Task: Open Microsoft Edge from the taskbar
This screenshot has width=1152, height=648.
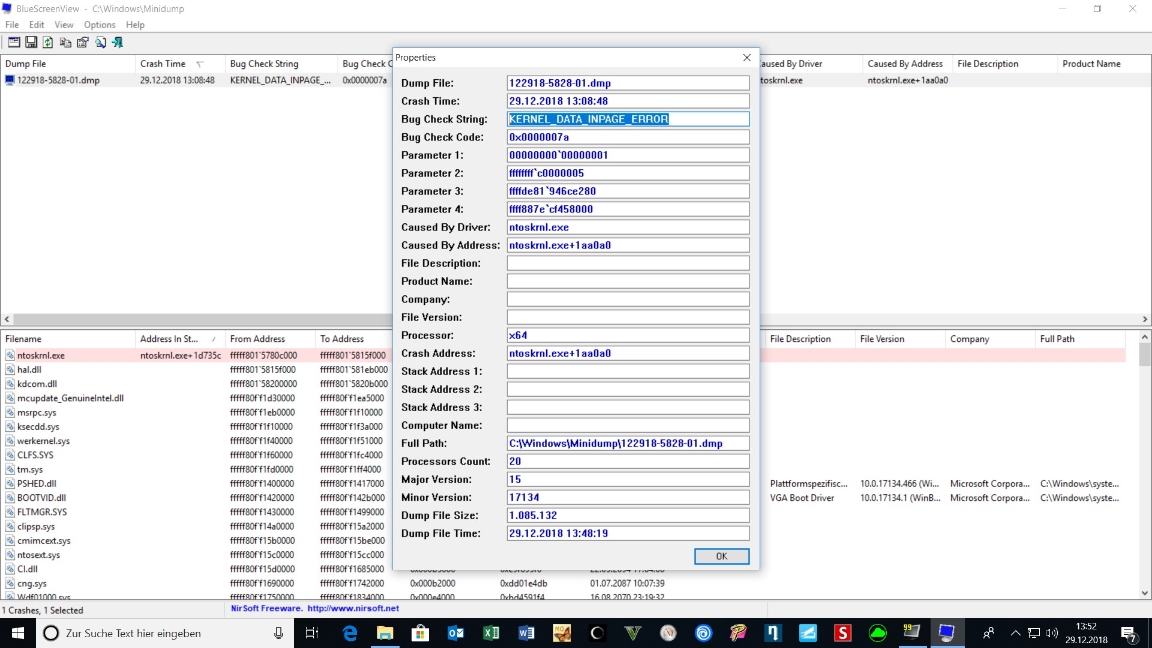Action: coord(350,633)
